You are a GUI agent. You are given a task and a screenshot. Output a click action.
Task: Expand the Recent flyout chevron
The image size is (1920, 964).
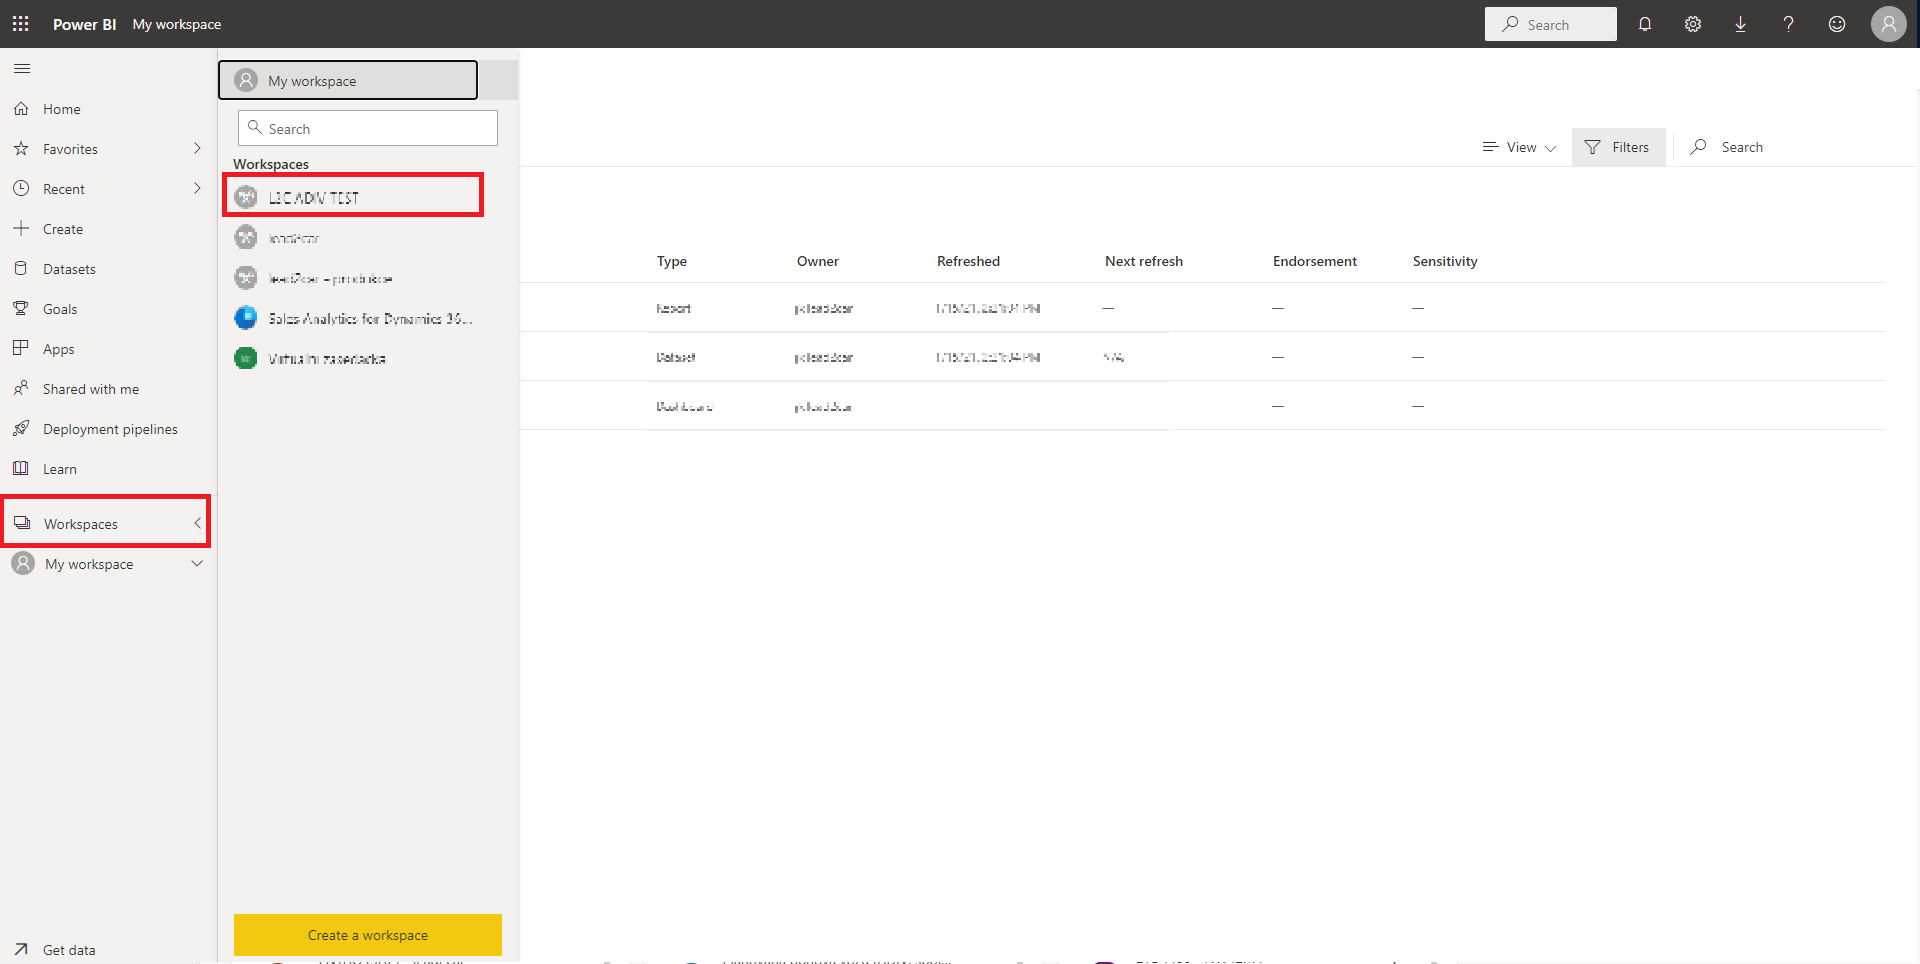(197, 189)
